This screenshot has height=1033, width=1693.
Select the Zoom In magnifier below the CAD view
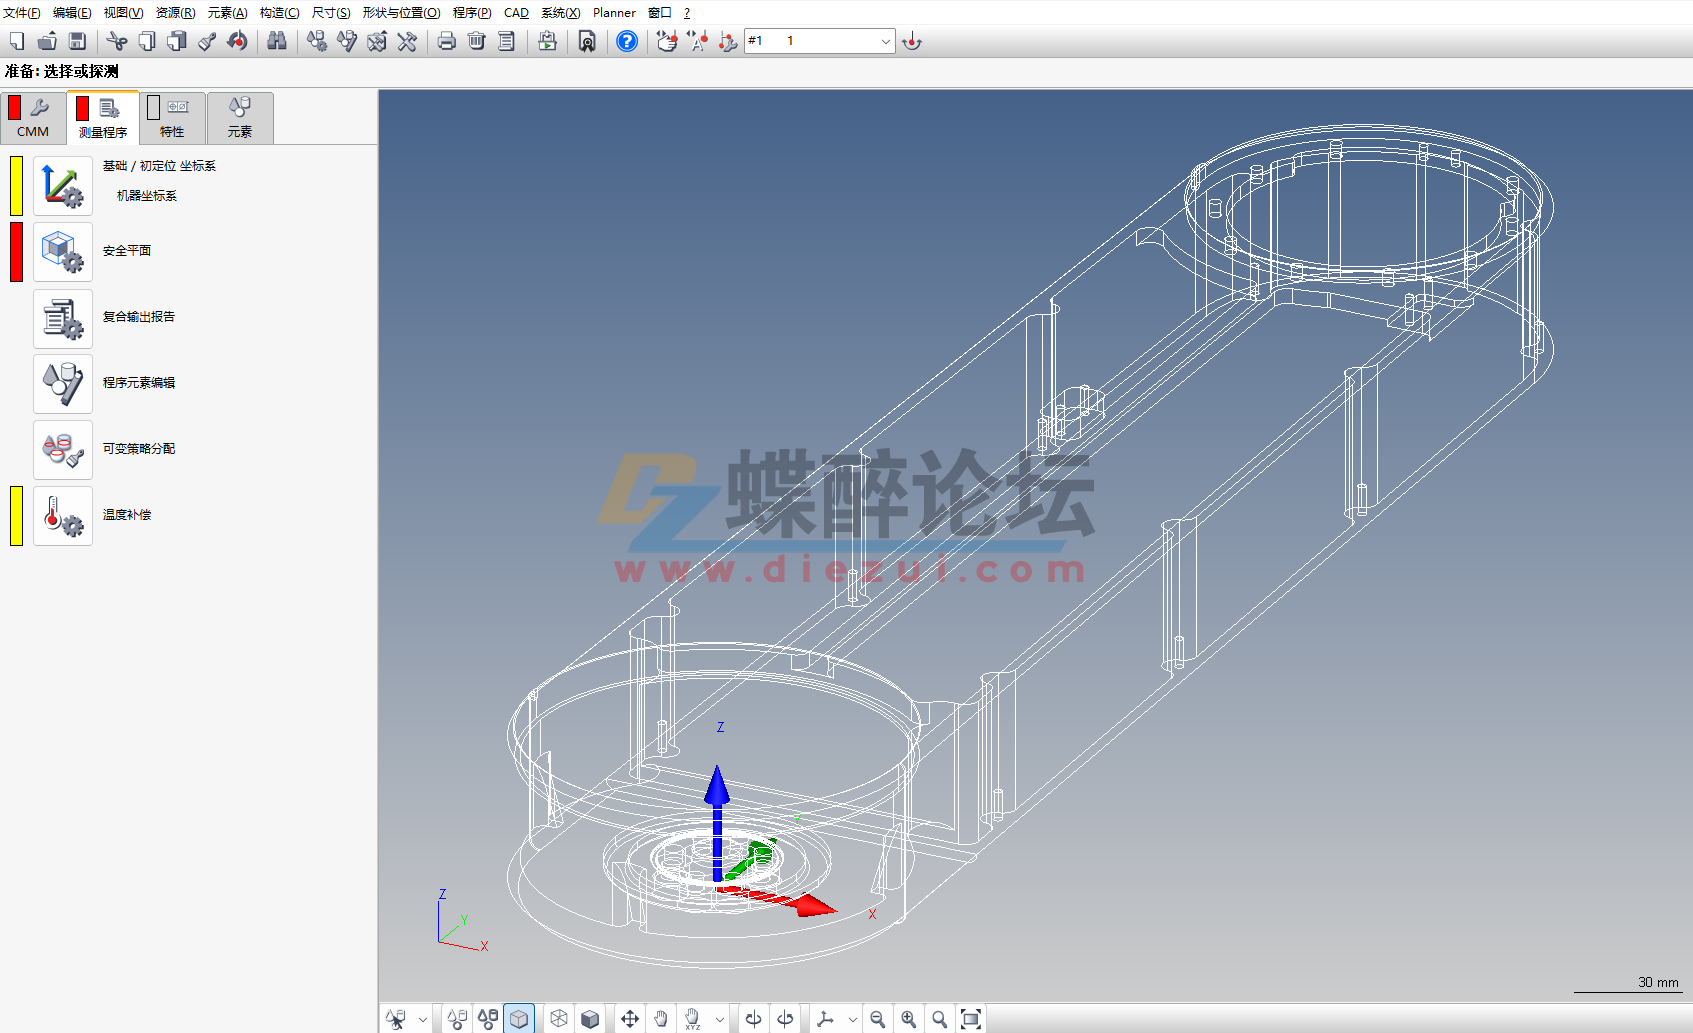click(908, 1018)
